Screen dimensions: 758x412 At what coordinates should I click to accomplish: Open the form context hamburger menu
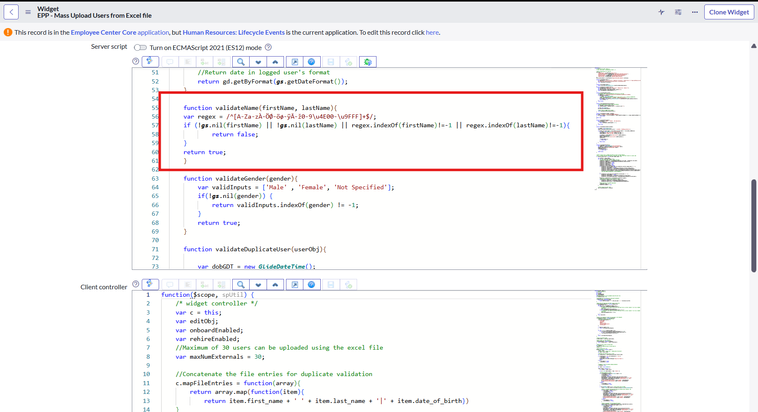(28, 12)
